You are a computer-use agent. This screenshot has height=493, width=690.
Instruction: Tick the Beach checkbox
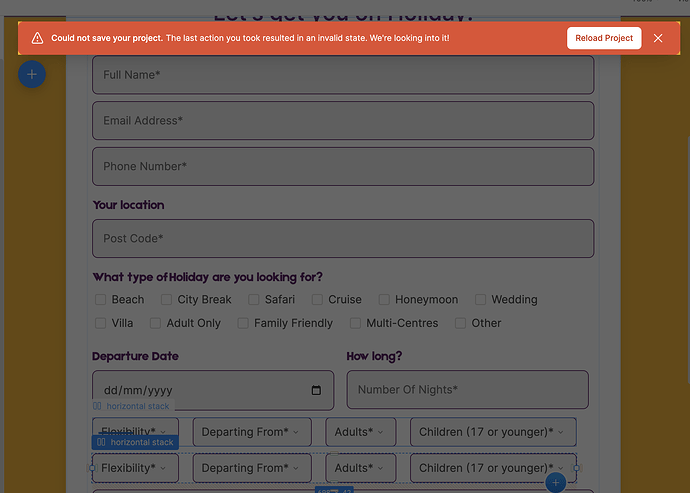100,299
